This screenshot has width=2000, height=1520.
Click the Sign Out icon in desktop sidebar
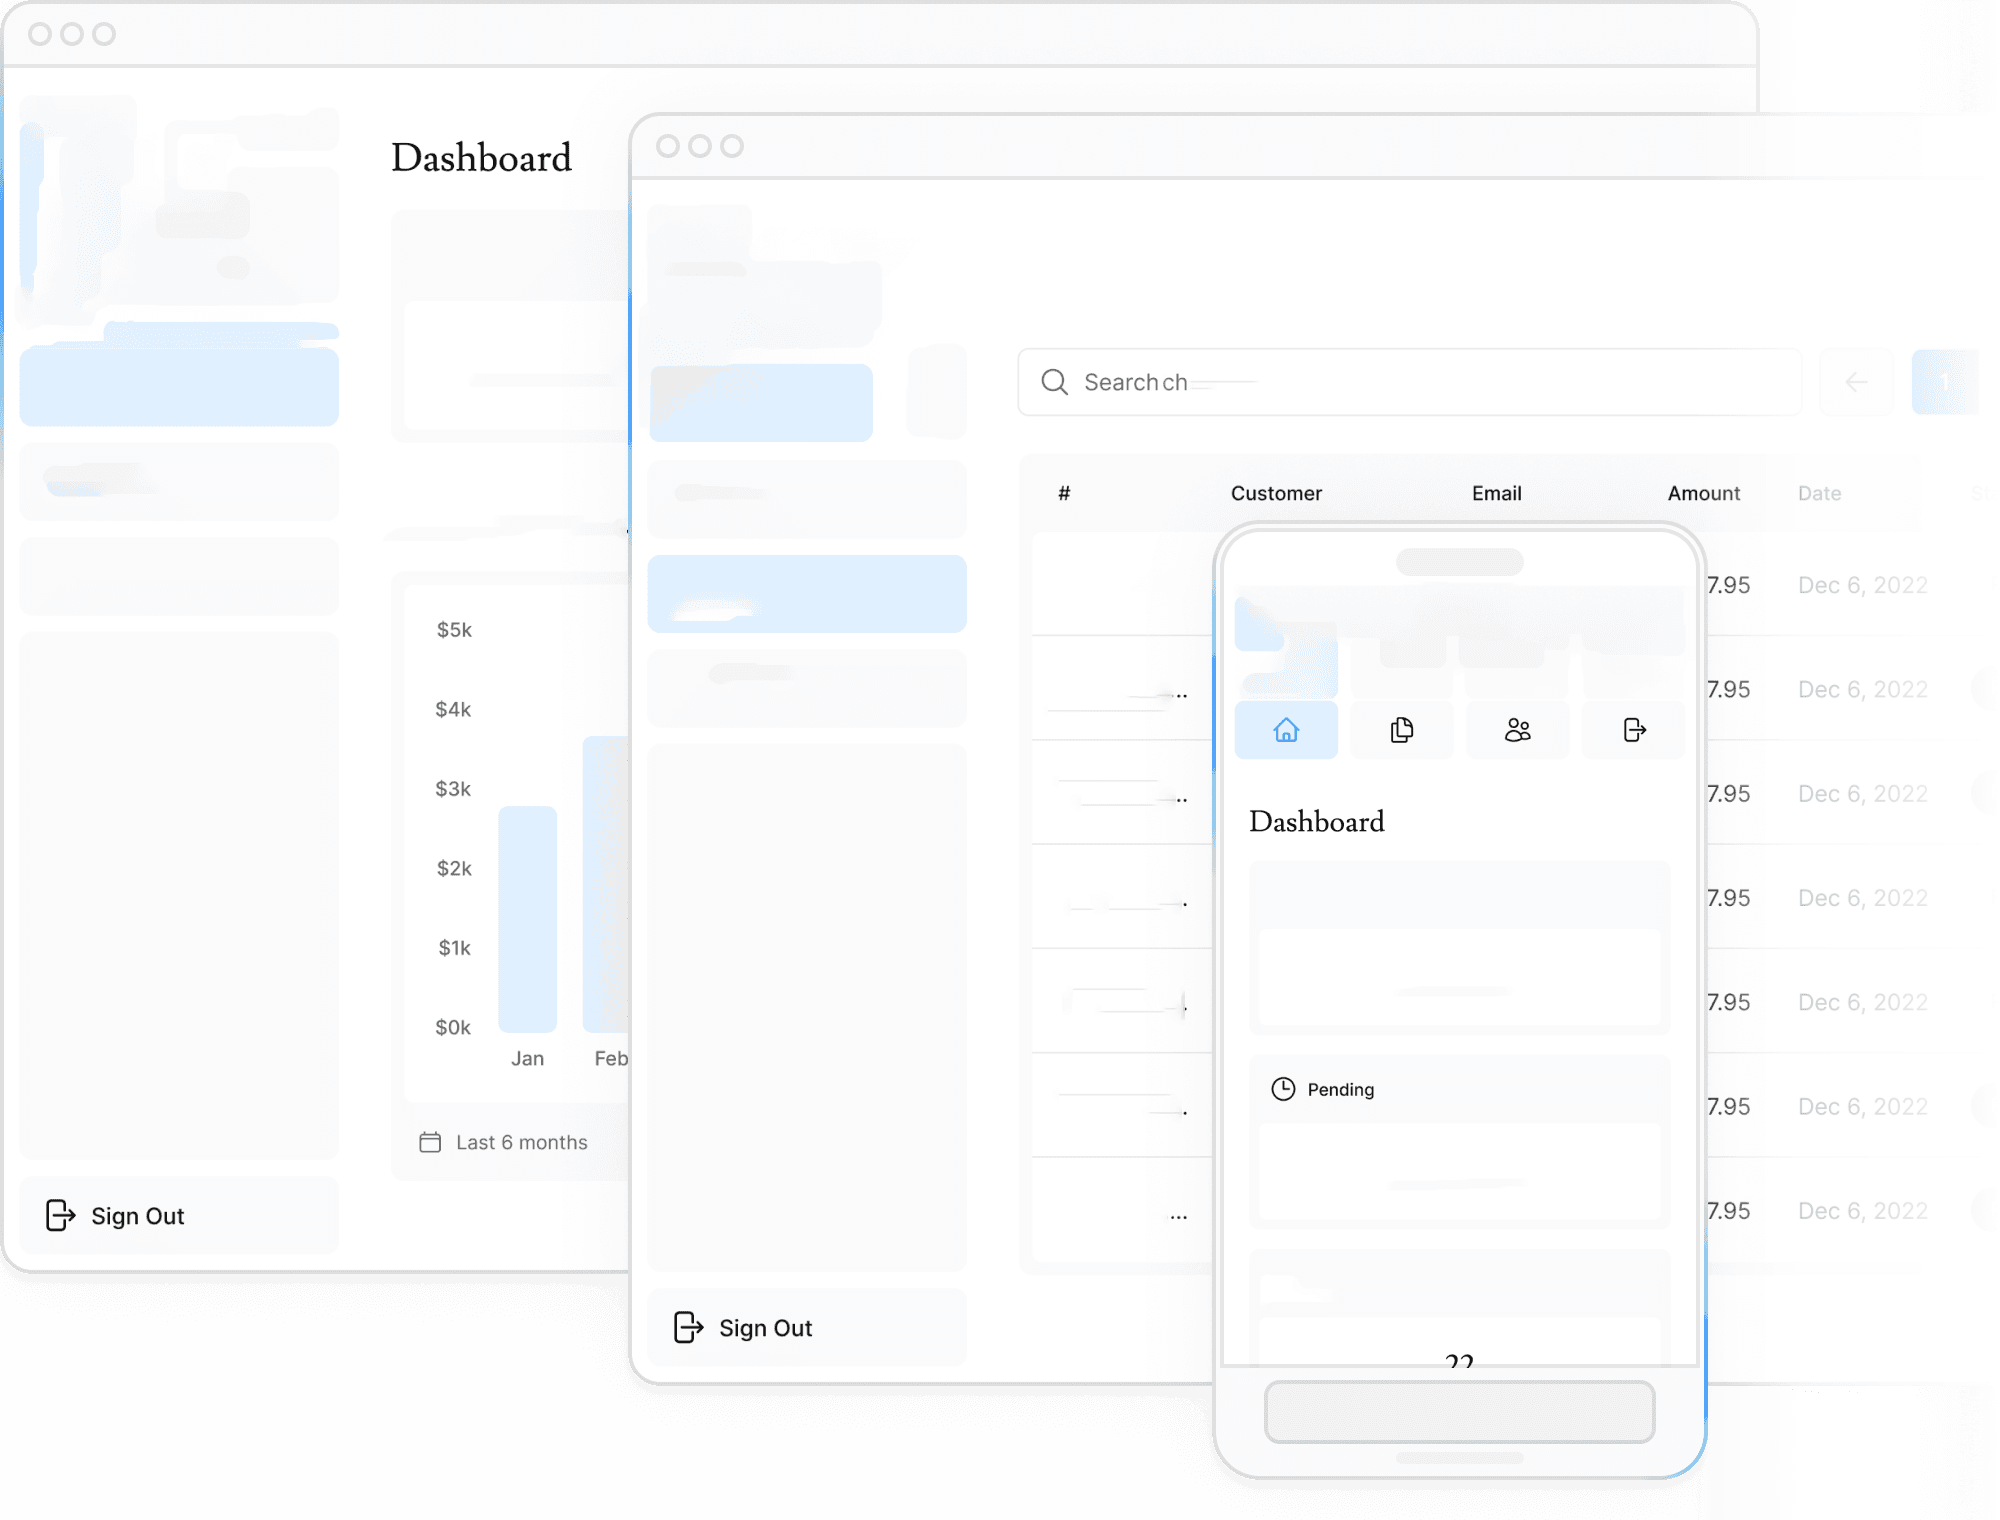coord(61,1215)
